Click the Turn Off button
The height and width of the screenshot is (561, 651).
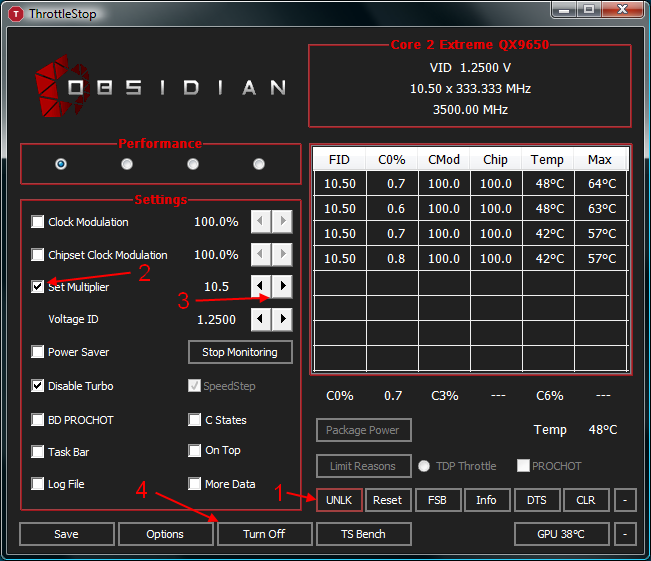pyautogui.click(x=264, y=534)
